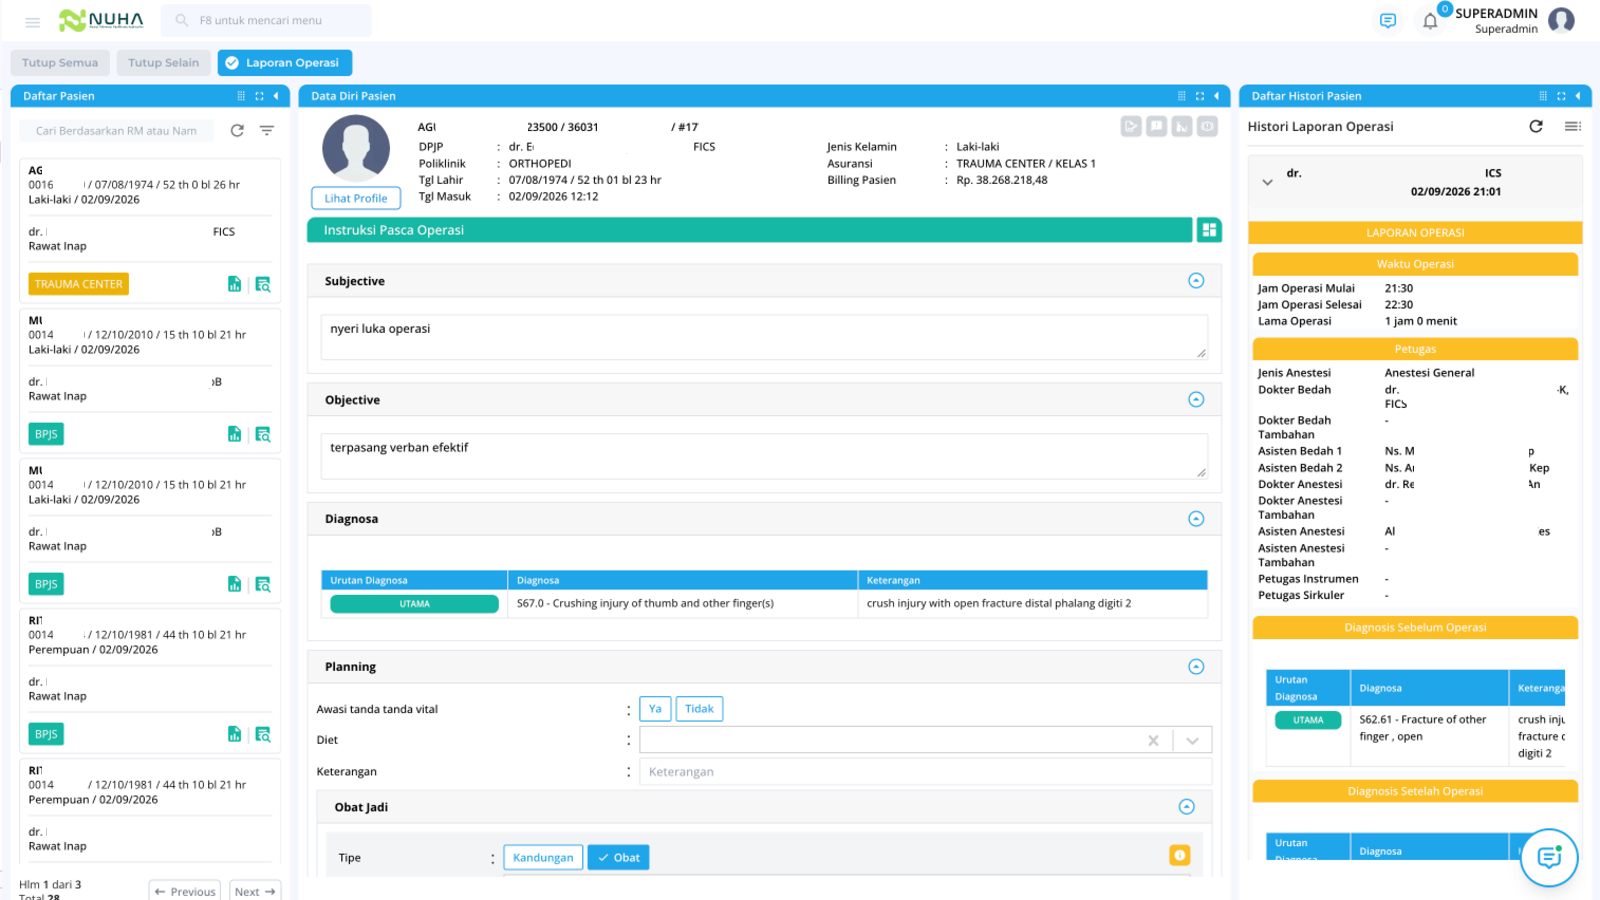Click the F8 menu search field
This screenshot has width=1600, height=900.
267,20
